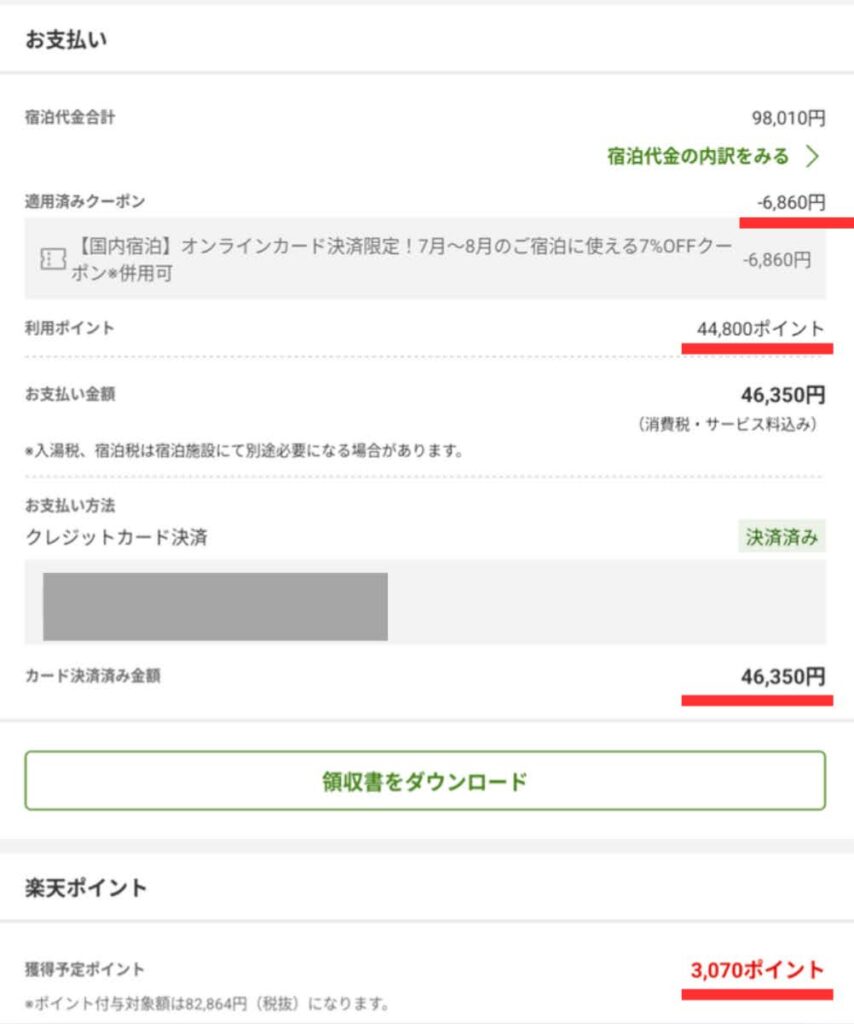Click the お支払い section header
The width and height of the screenshot is (854, 1024).
click(66, 40)
